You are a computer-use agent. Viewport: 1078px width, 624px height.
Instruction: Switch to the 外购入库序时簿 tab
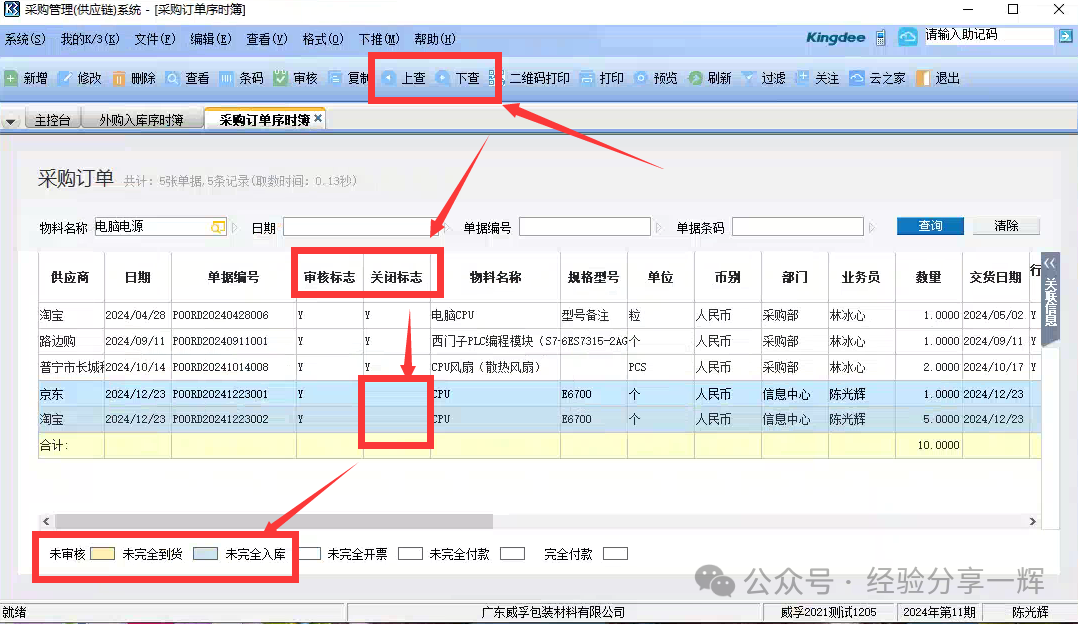(141, 120)
